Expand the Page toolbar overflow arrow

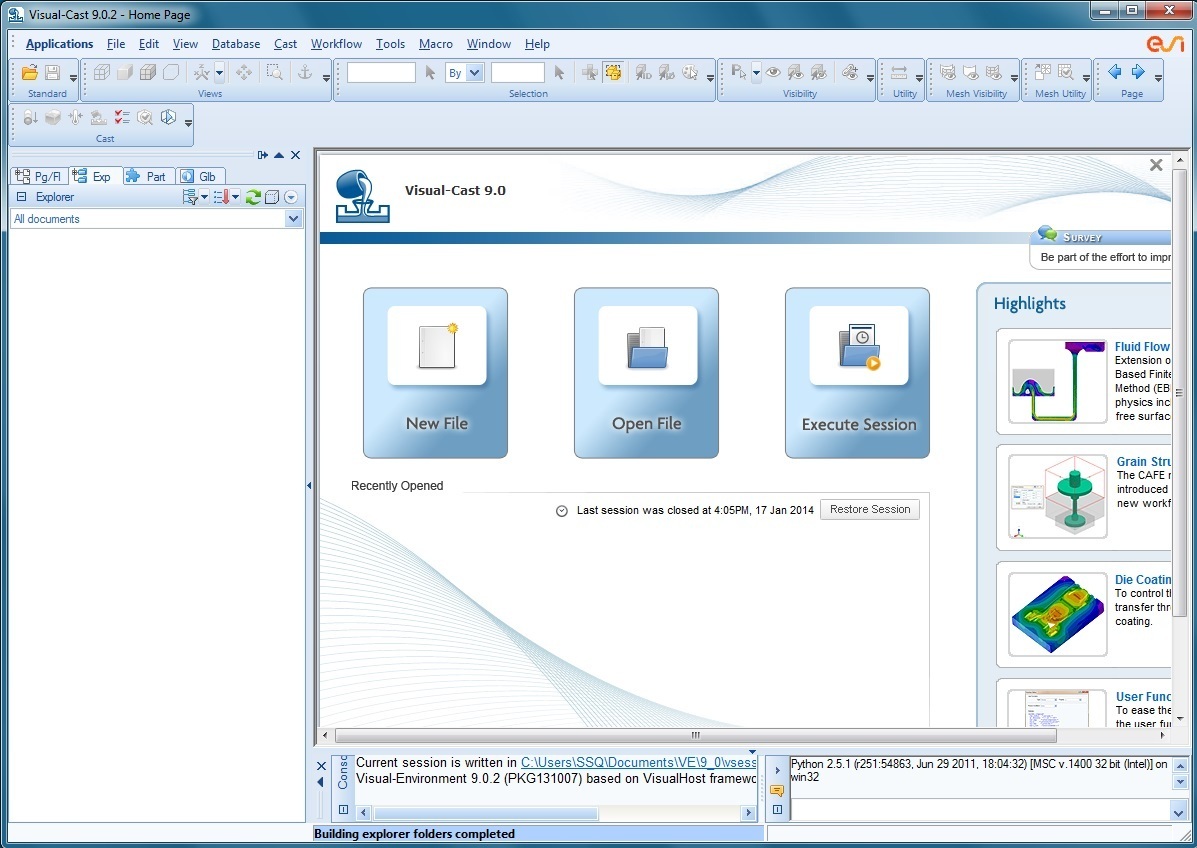tap(1158, 77)
